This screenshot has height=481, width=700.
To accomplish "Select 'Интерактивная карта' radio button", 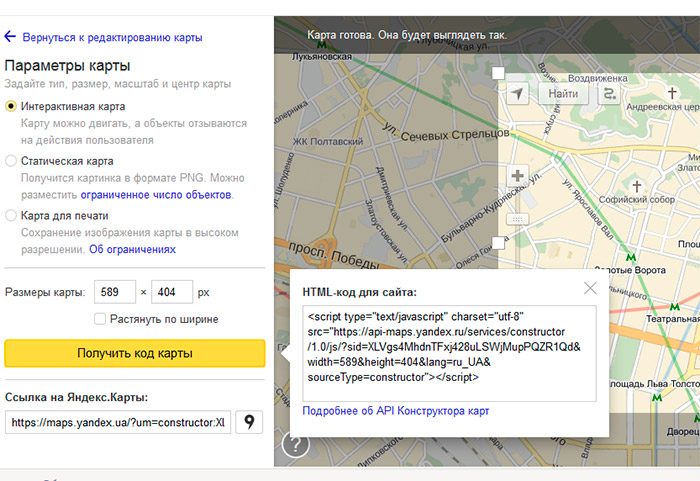I will (x=11, y=106).
